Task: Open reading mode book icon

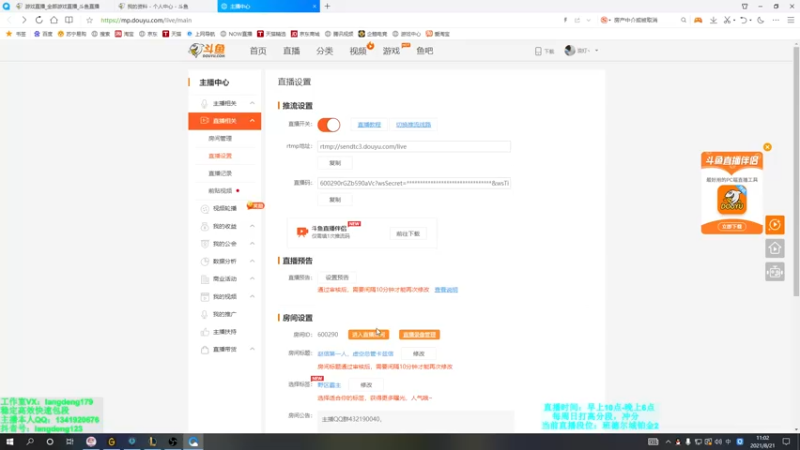Action: point(69,20)
